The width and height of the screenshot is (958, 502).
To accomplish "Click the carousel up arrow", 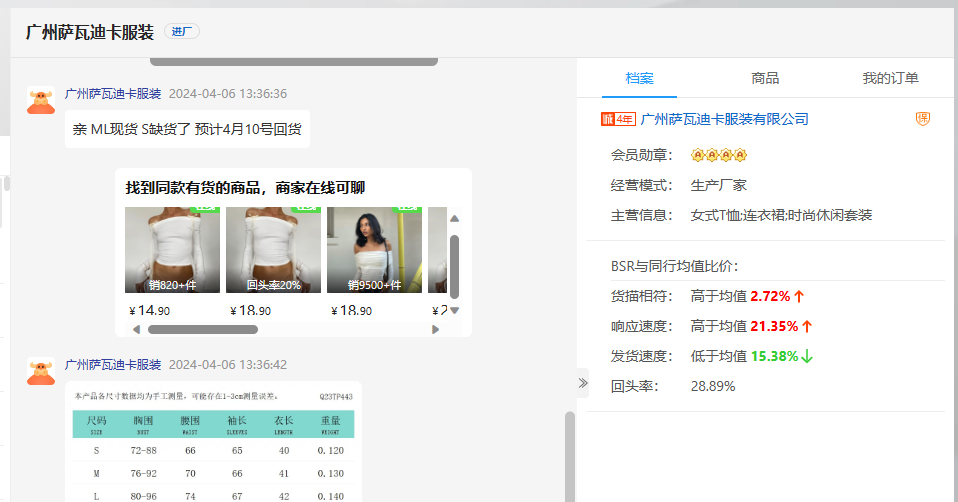I will [454, 218].
